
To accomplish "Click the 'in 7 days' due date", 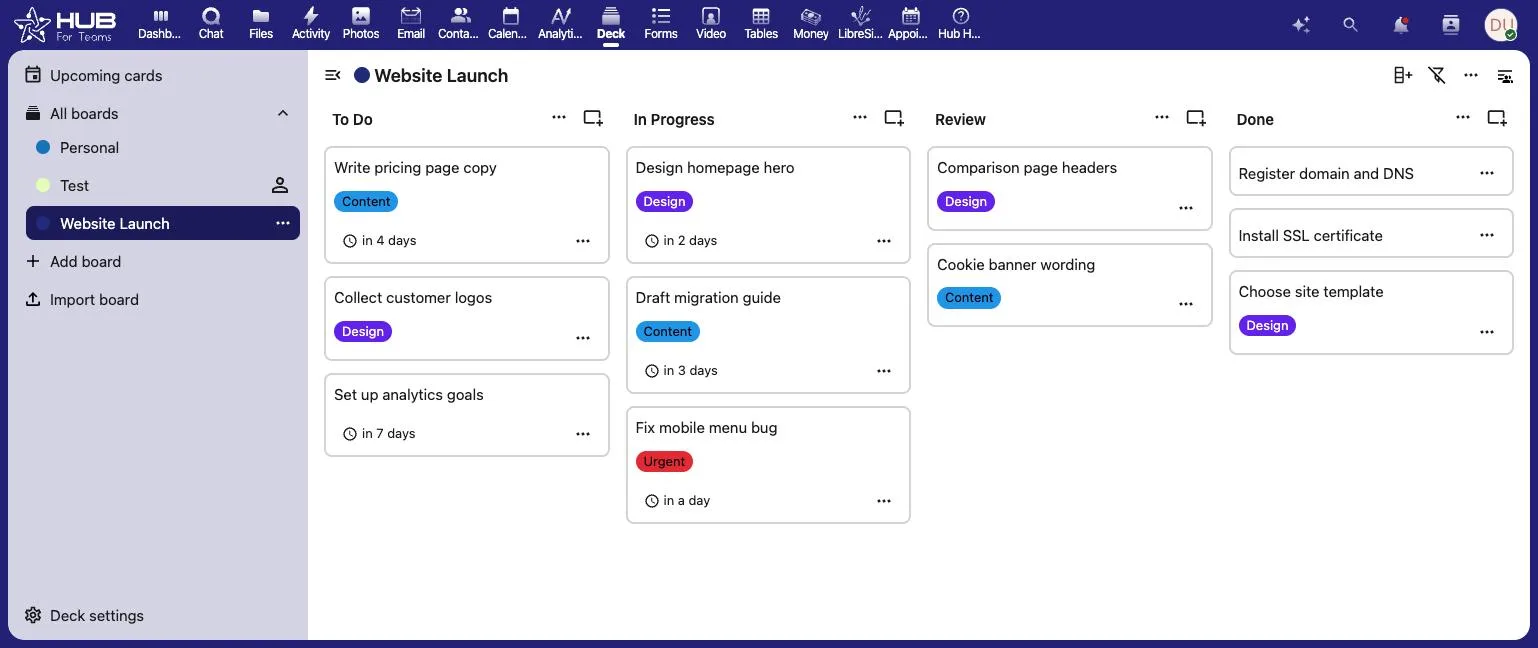I will coord(379,434).
